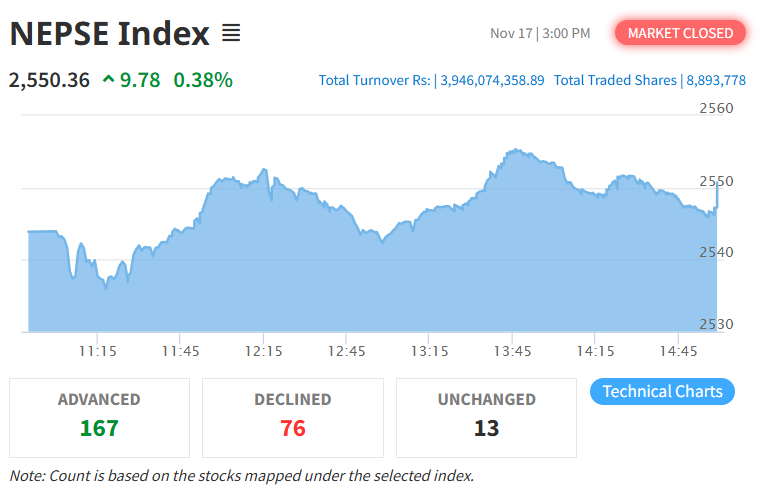The height and width of the screenshot is (503, 760).
Task: Click the 9.78 point change value
Action: tap(140, 79)
